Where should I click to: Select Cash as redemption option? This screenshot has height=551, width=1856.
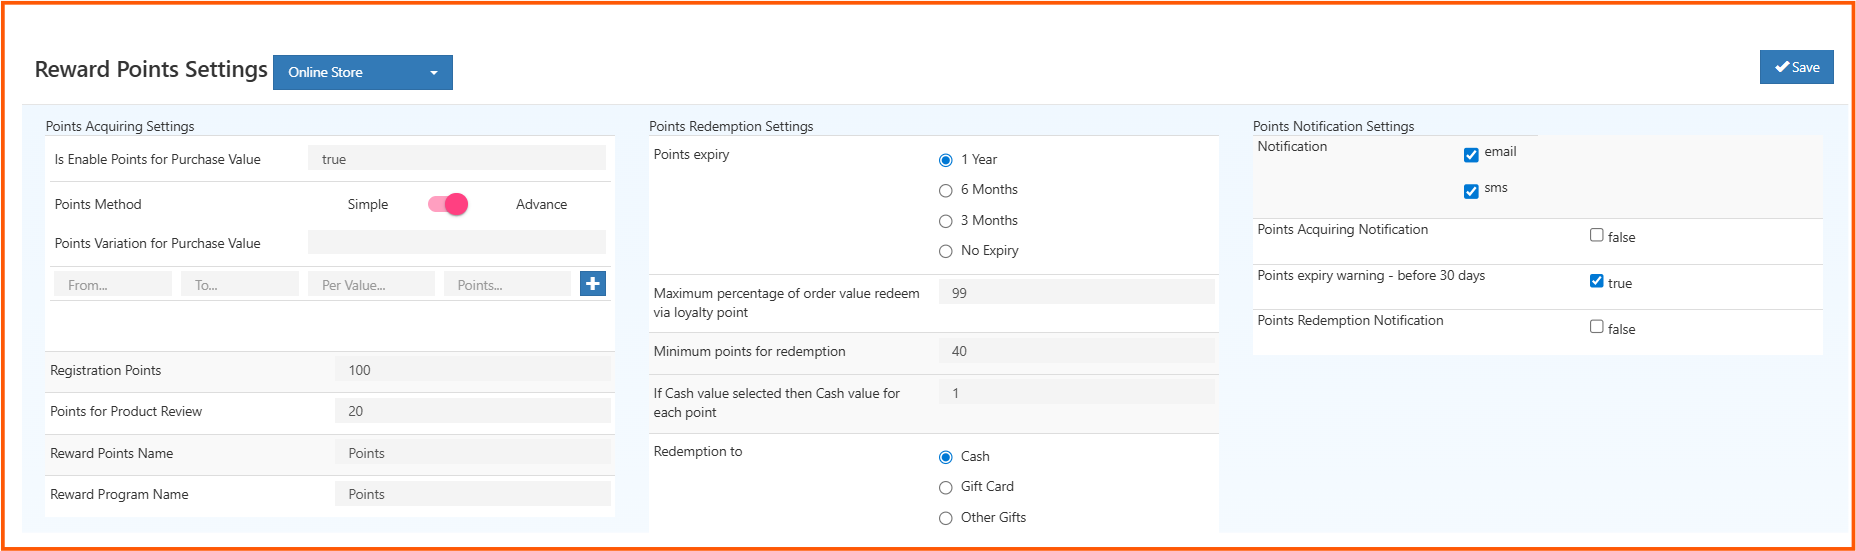tap(946, 457)
